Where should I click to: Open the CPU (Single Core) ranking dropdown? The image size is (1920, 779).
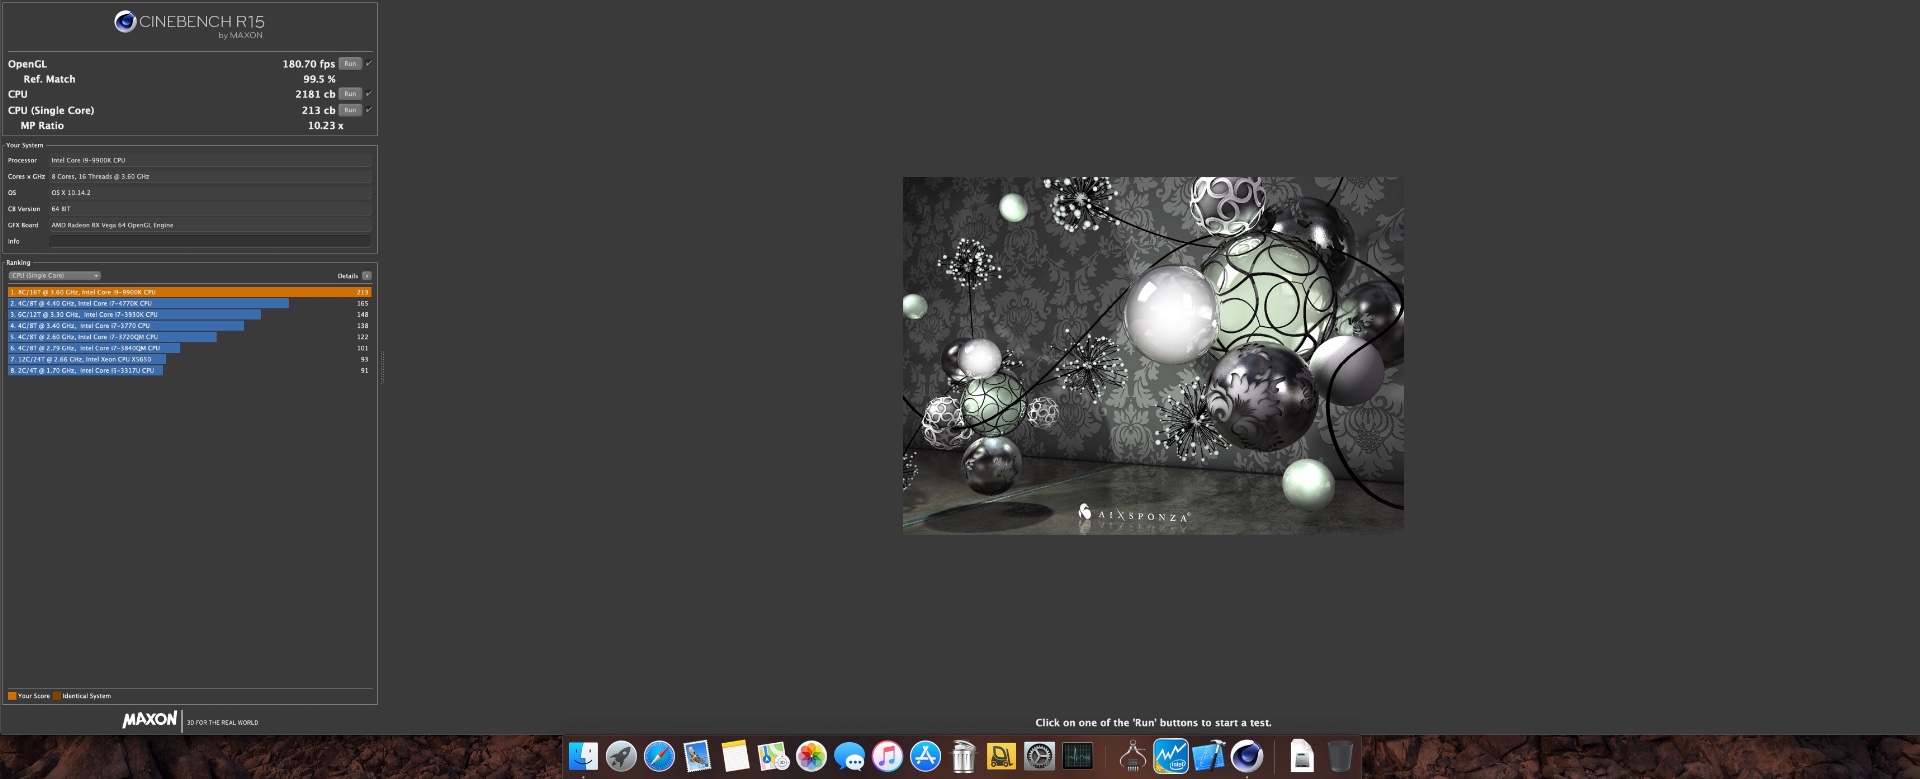[x=55, y=276]
